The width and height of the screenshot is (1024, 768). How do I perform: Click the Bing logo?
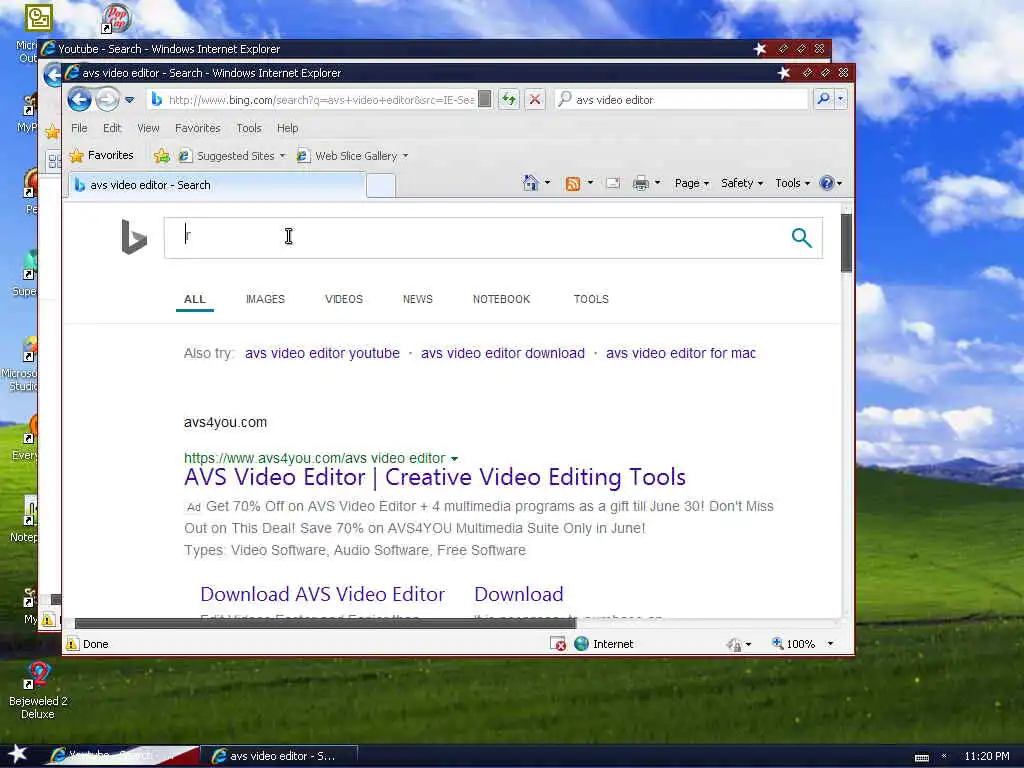(x=134, y=237)
